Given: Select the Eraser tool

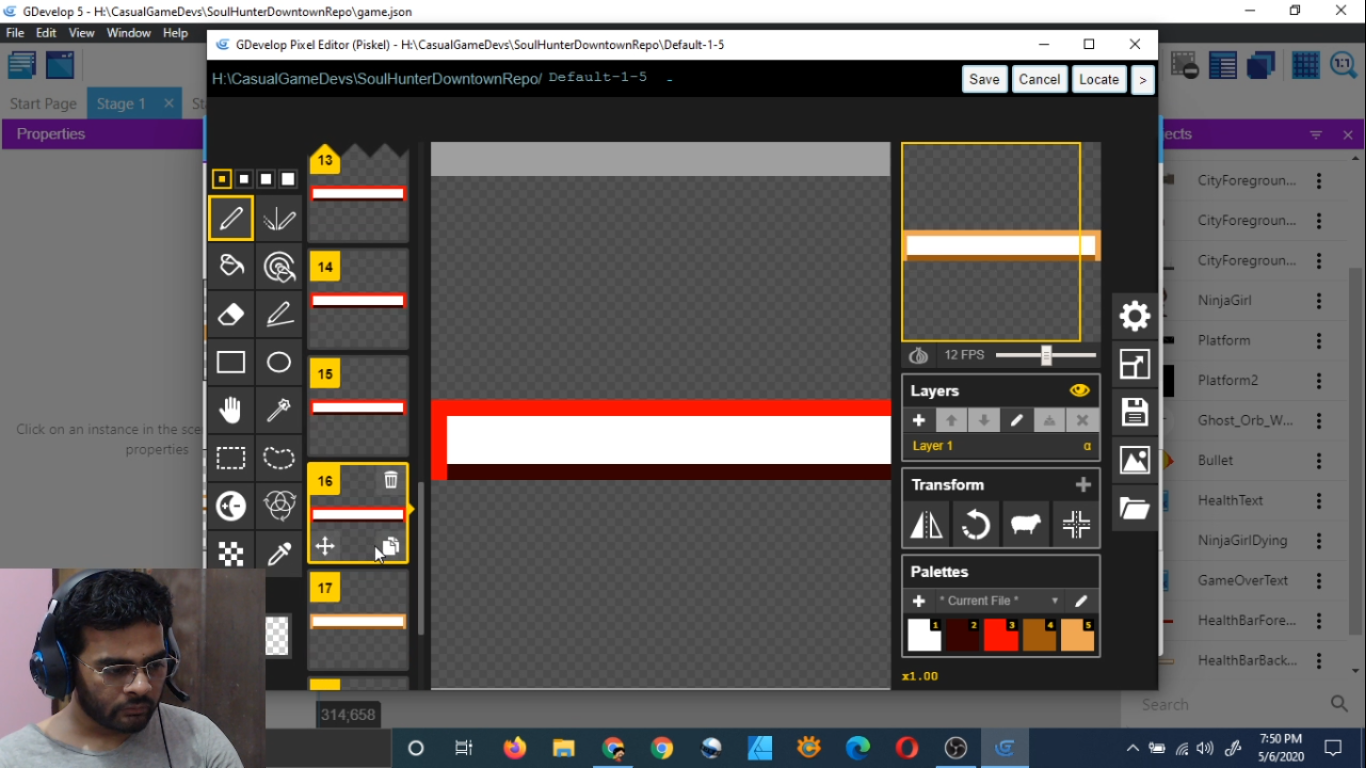Looking at the screenshot, I should (231, 314).
